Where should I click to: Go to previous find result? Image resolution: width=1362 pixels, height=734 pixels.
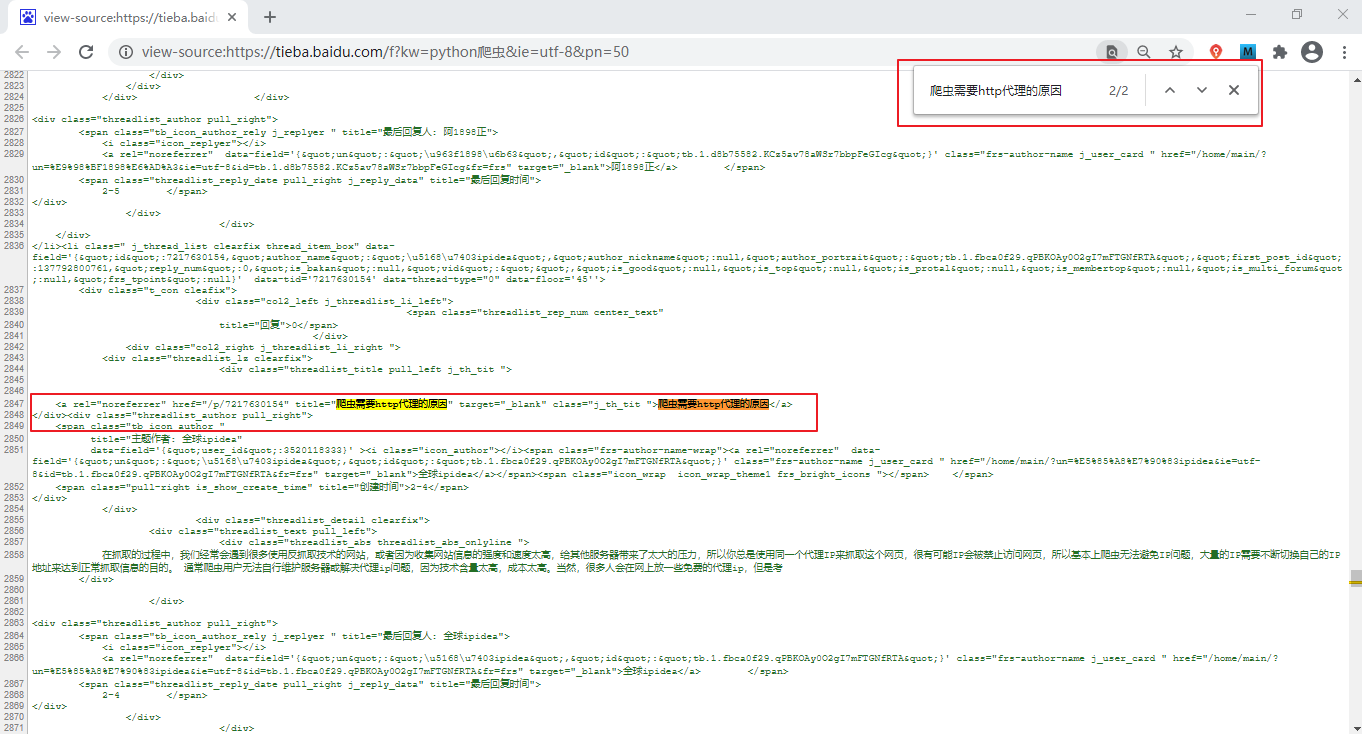coord(1170,90)
